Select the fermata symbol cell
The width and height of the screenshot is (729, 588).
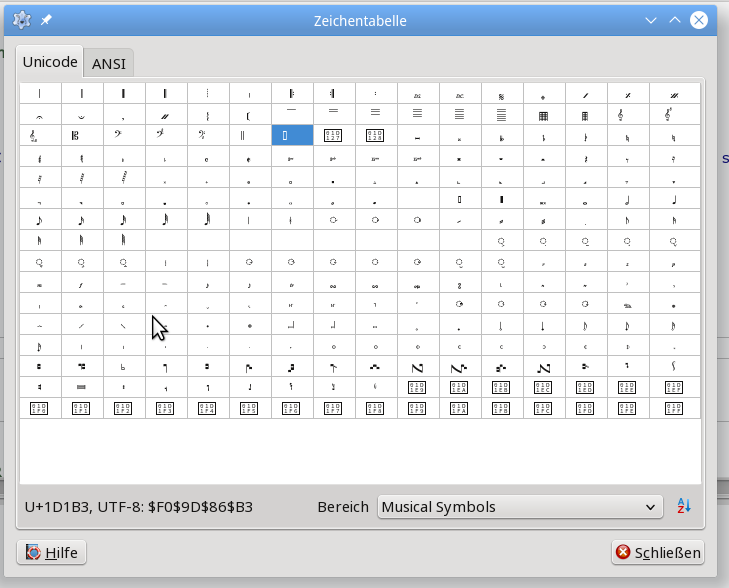[x=39, y=115]
